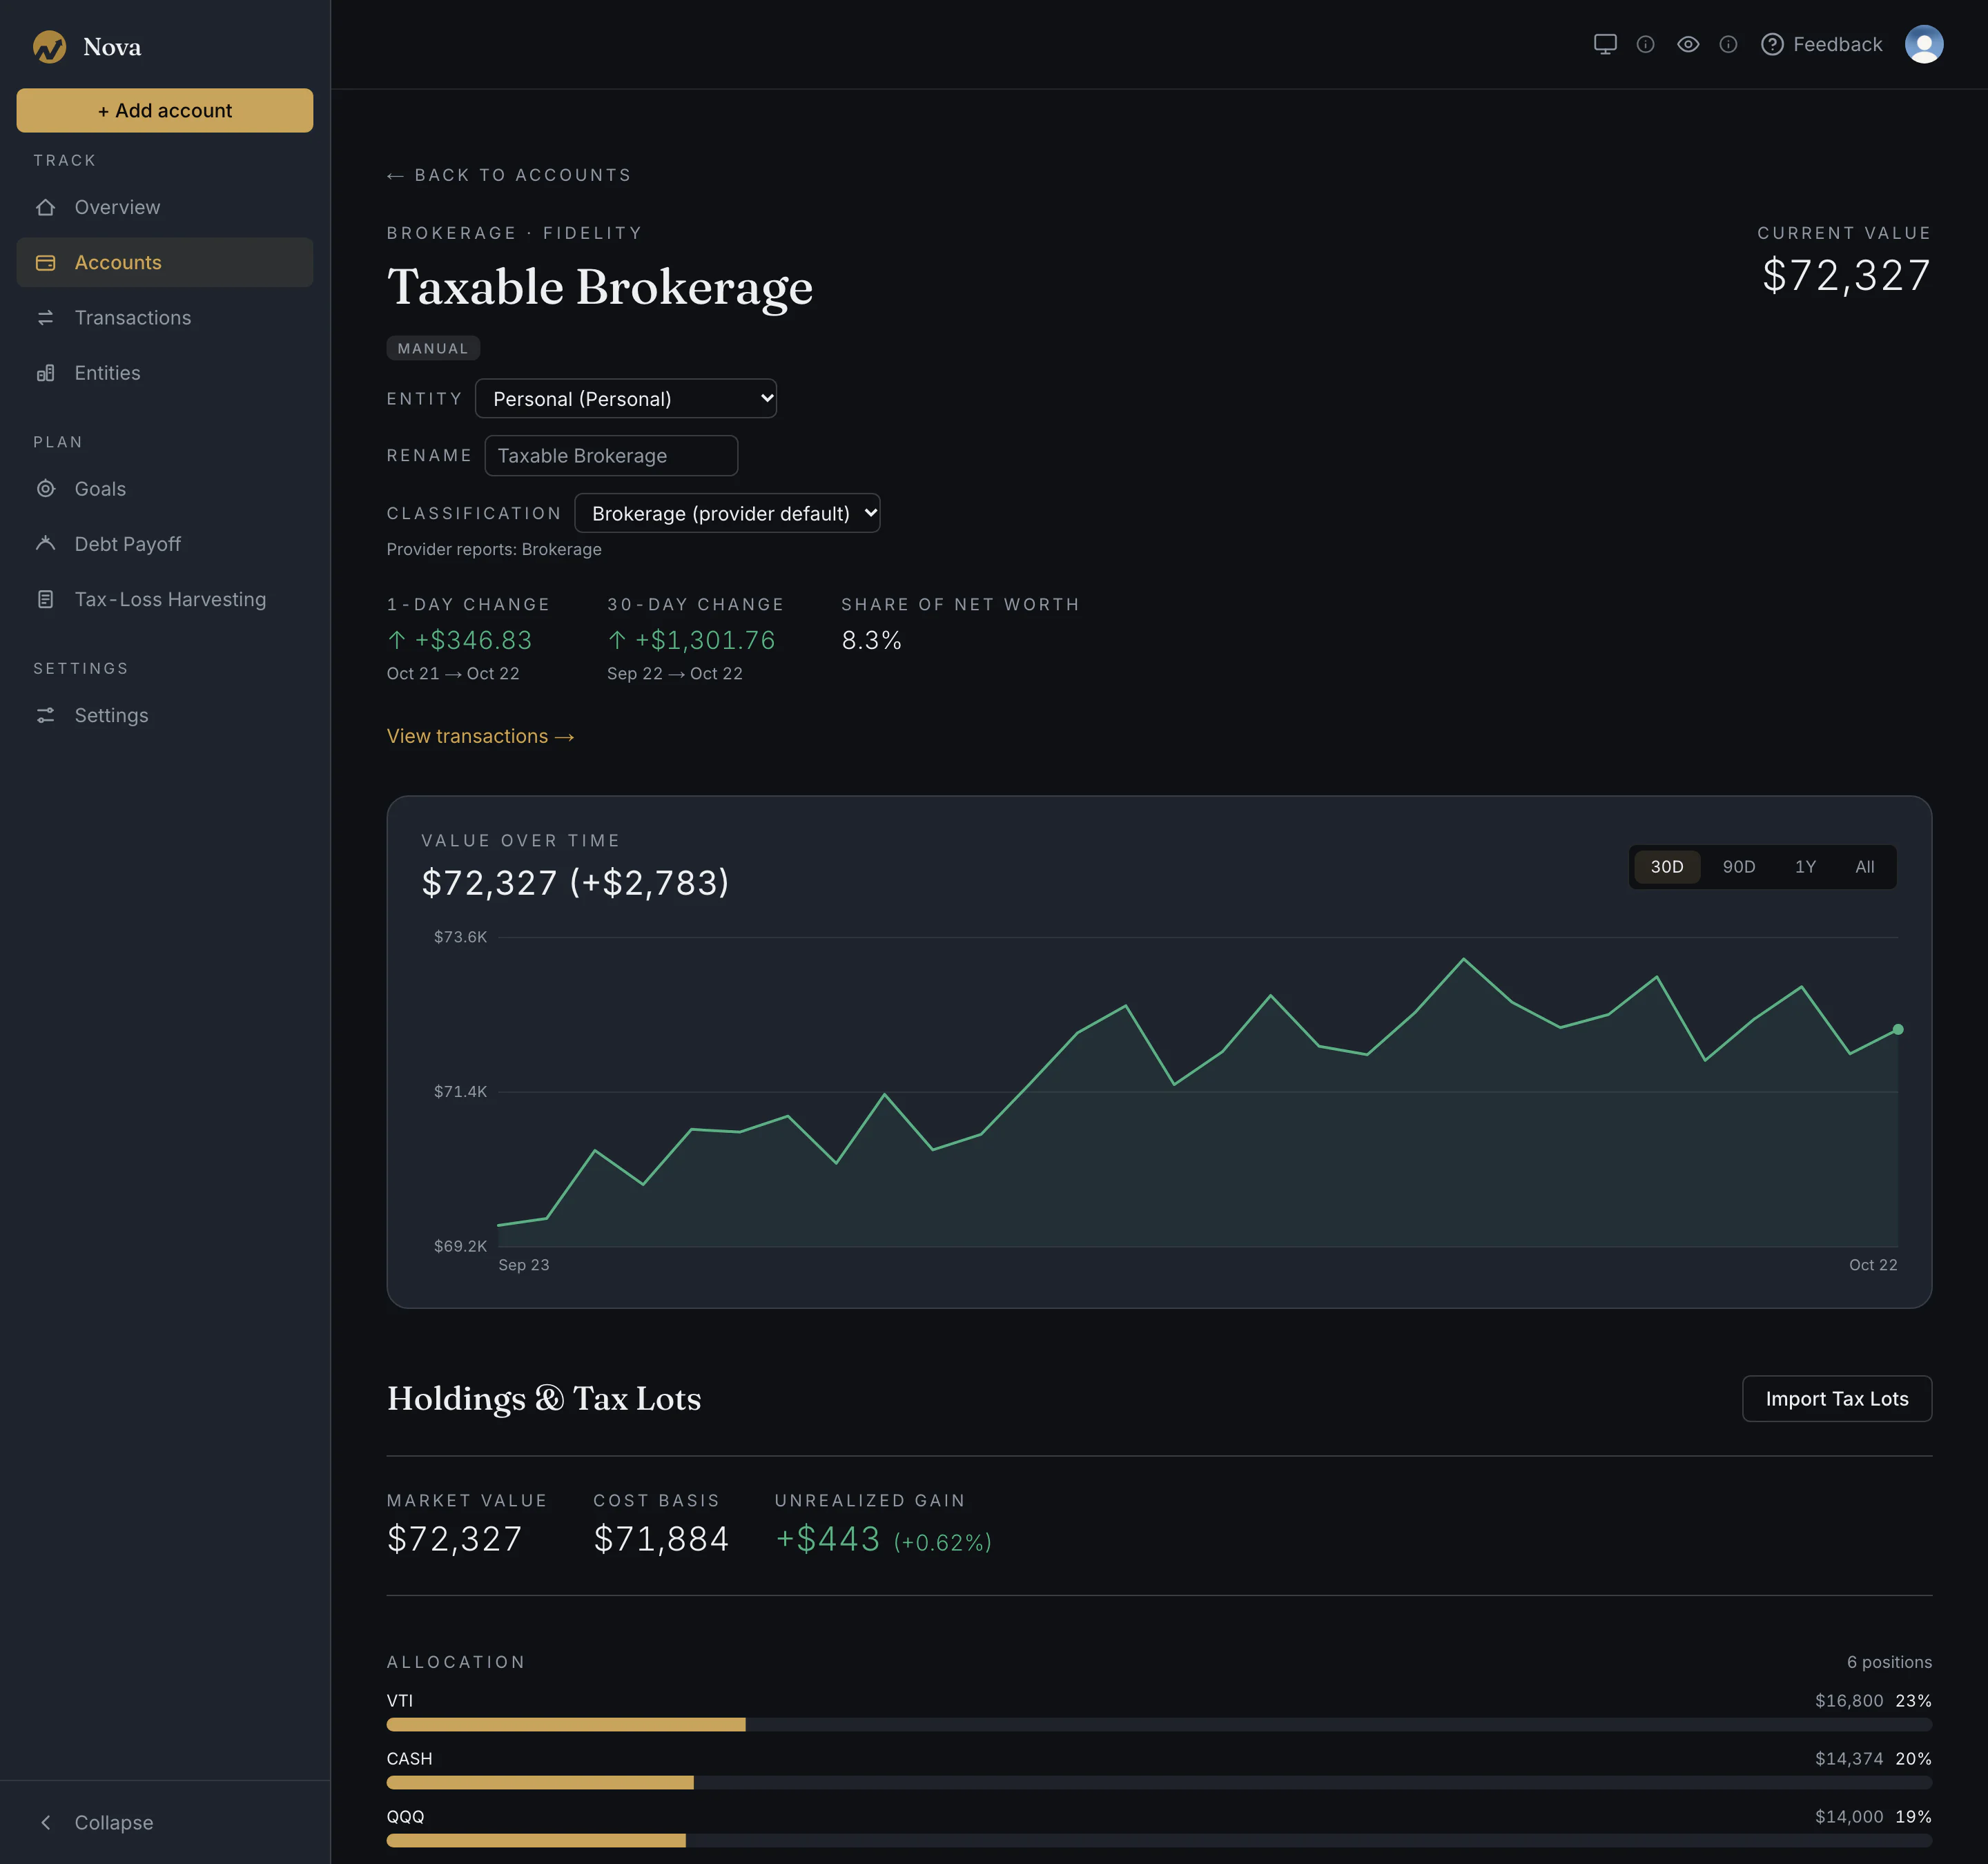1988x1864 pixels.
Task: Click the Settings sliders icon
Action: click(x=45, y=715)
